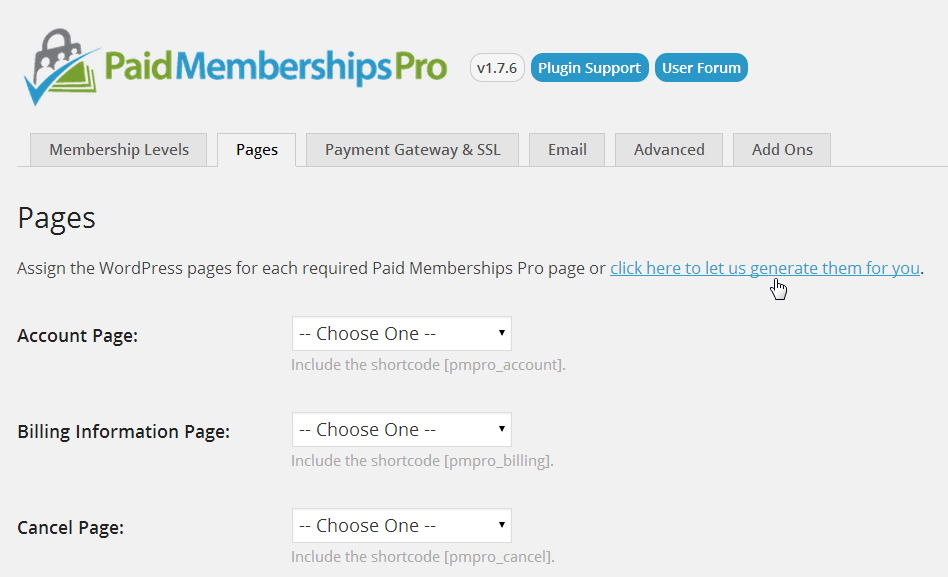Switch to the Email settings tab
This screenshot has width=948, height=577.
[x=566, y=149]
